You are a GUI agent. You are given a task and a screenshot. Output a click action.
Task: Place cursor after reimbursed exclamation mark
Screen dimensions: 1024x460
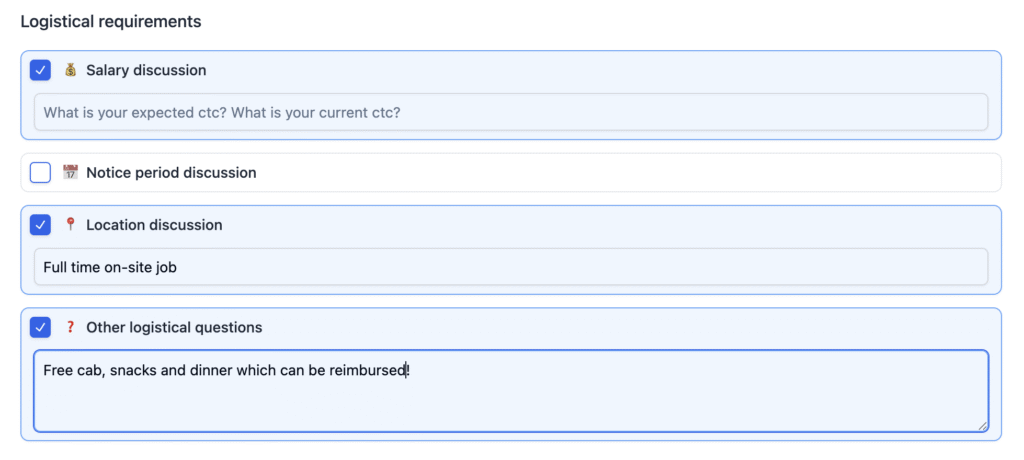click(411, 371)
